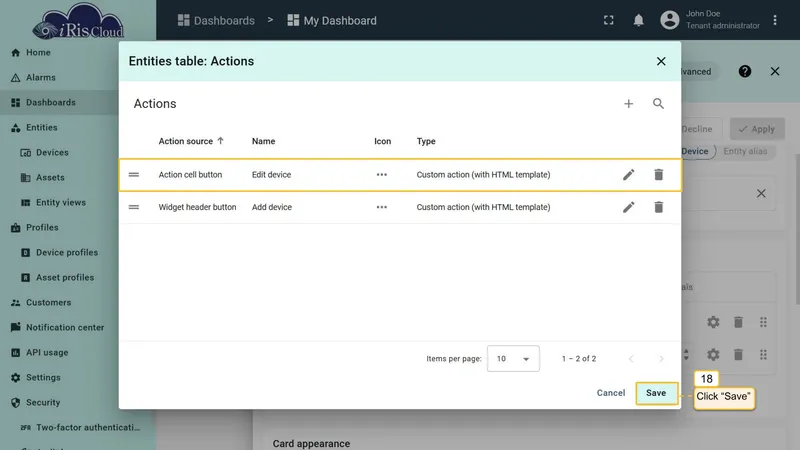The image size is (800, 450).
Task: Open the top bar three-dot menu
Action: coord(774,20)
